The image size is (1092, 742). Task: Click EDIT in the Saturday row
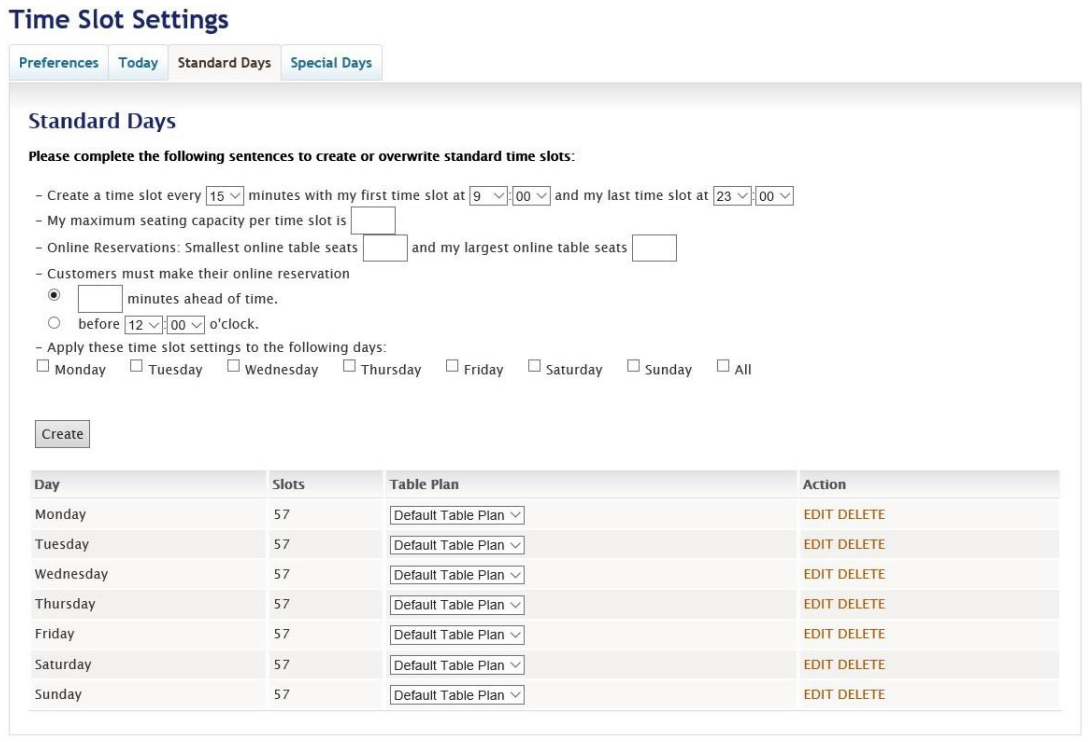[818, 665]
